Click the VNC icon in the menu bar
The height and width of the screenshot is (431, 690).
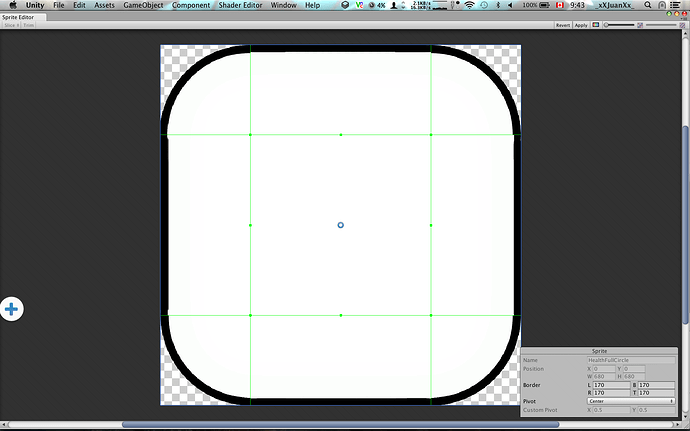360,5
